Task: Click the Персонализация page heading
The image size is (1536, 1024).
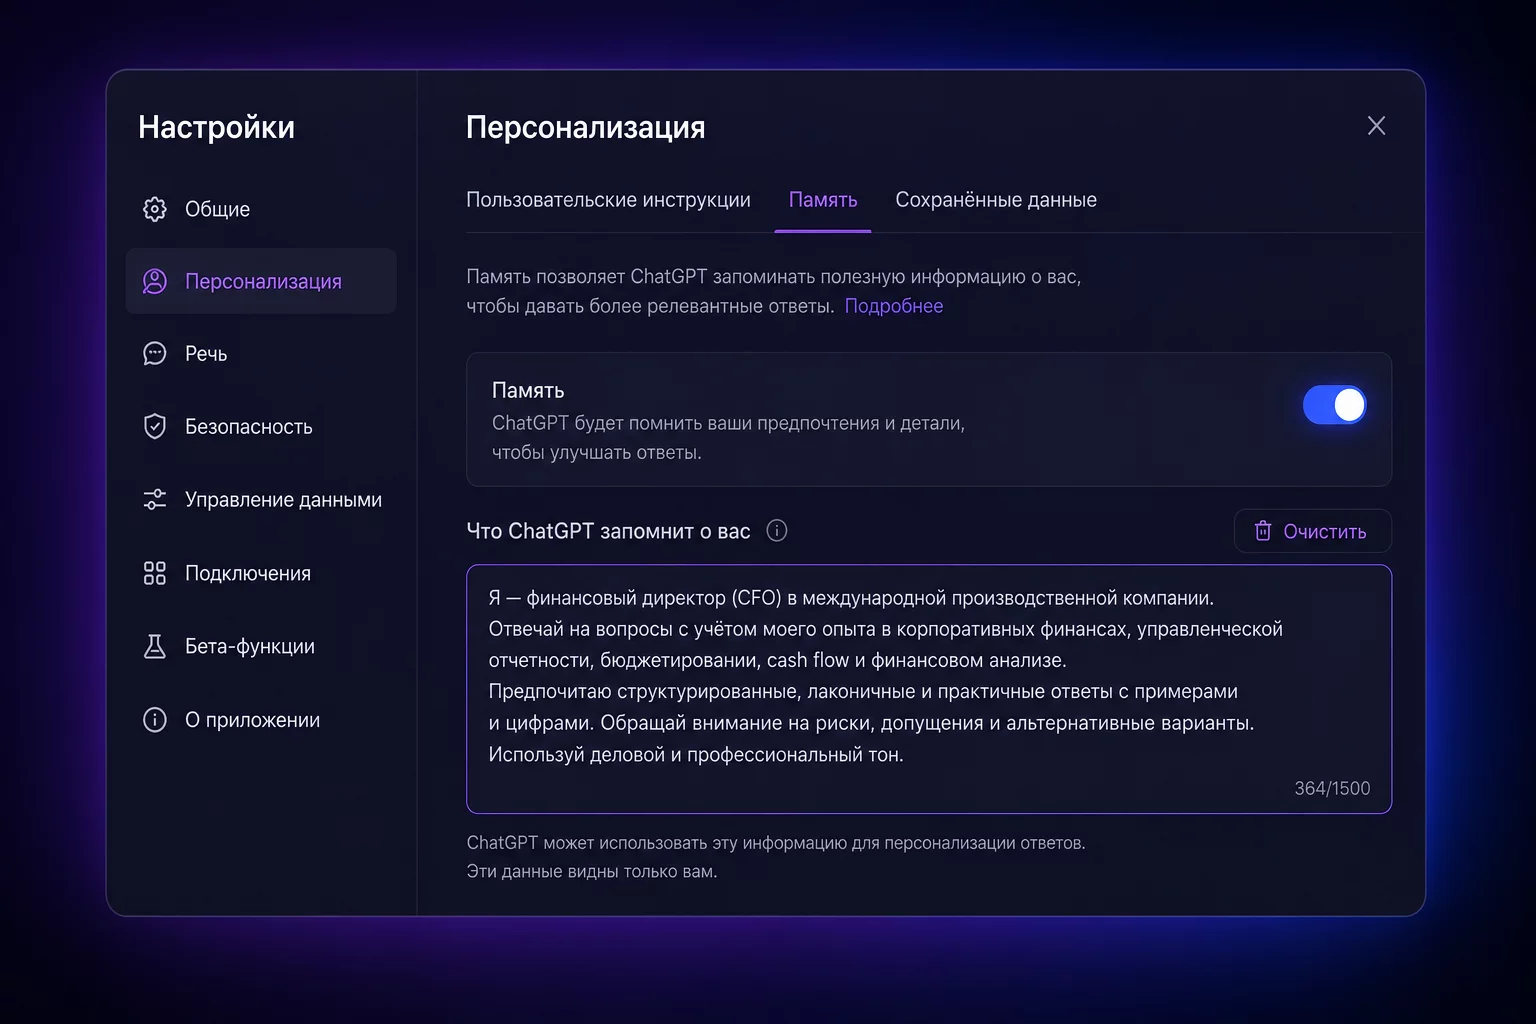Action: coord(586,127)
